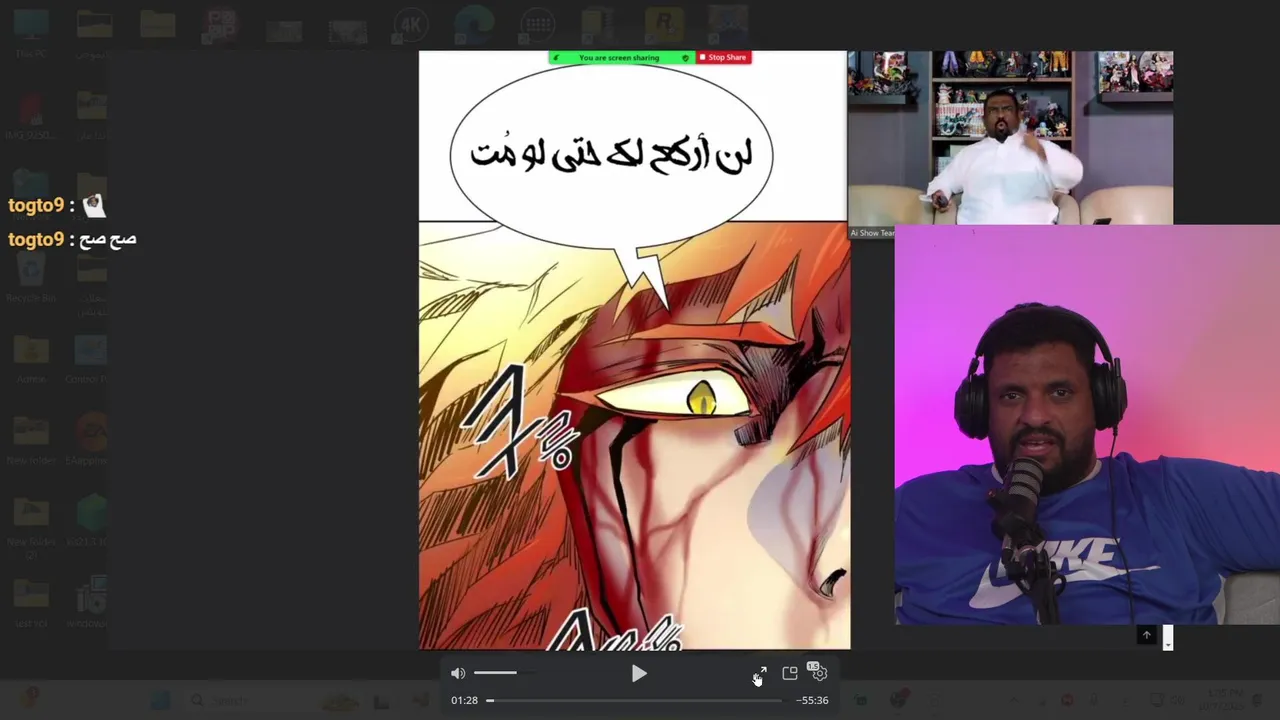The width and height of the screenshot is (1280, 720).
Task: Select the IMG_9250 file on desktop
Action: tap(31, 115)
